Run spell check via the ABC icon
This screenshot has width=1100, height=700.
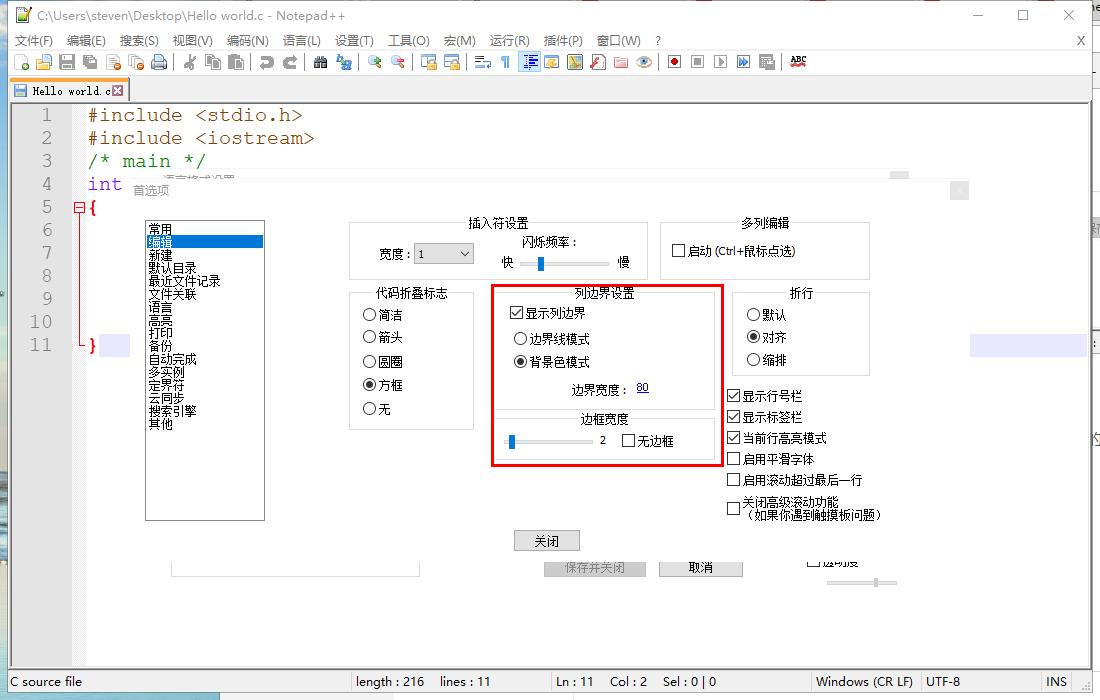click(799, 62)
